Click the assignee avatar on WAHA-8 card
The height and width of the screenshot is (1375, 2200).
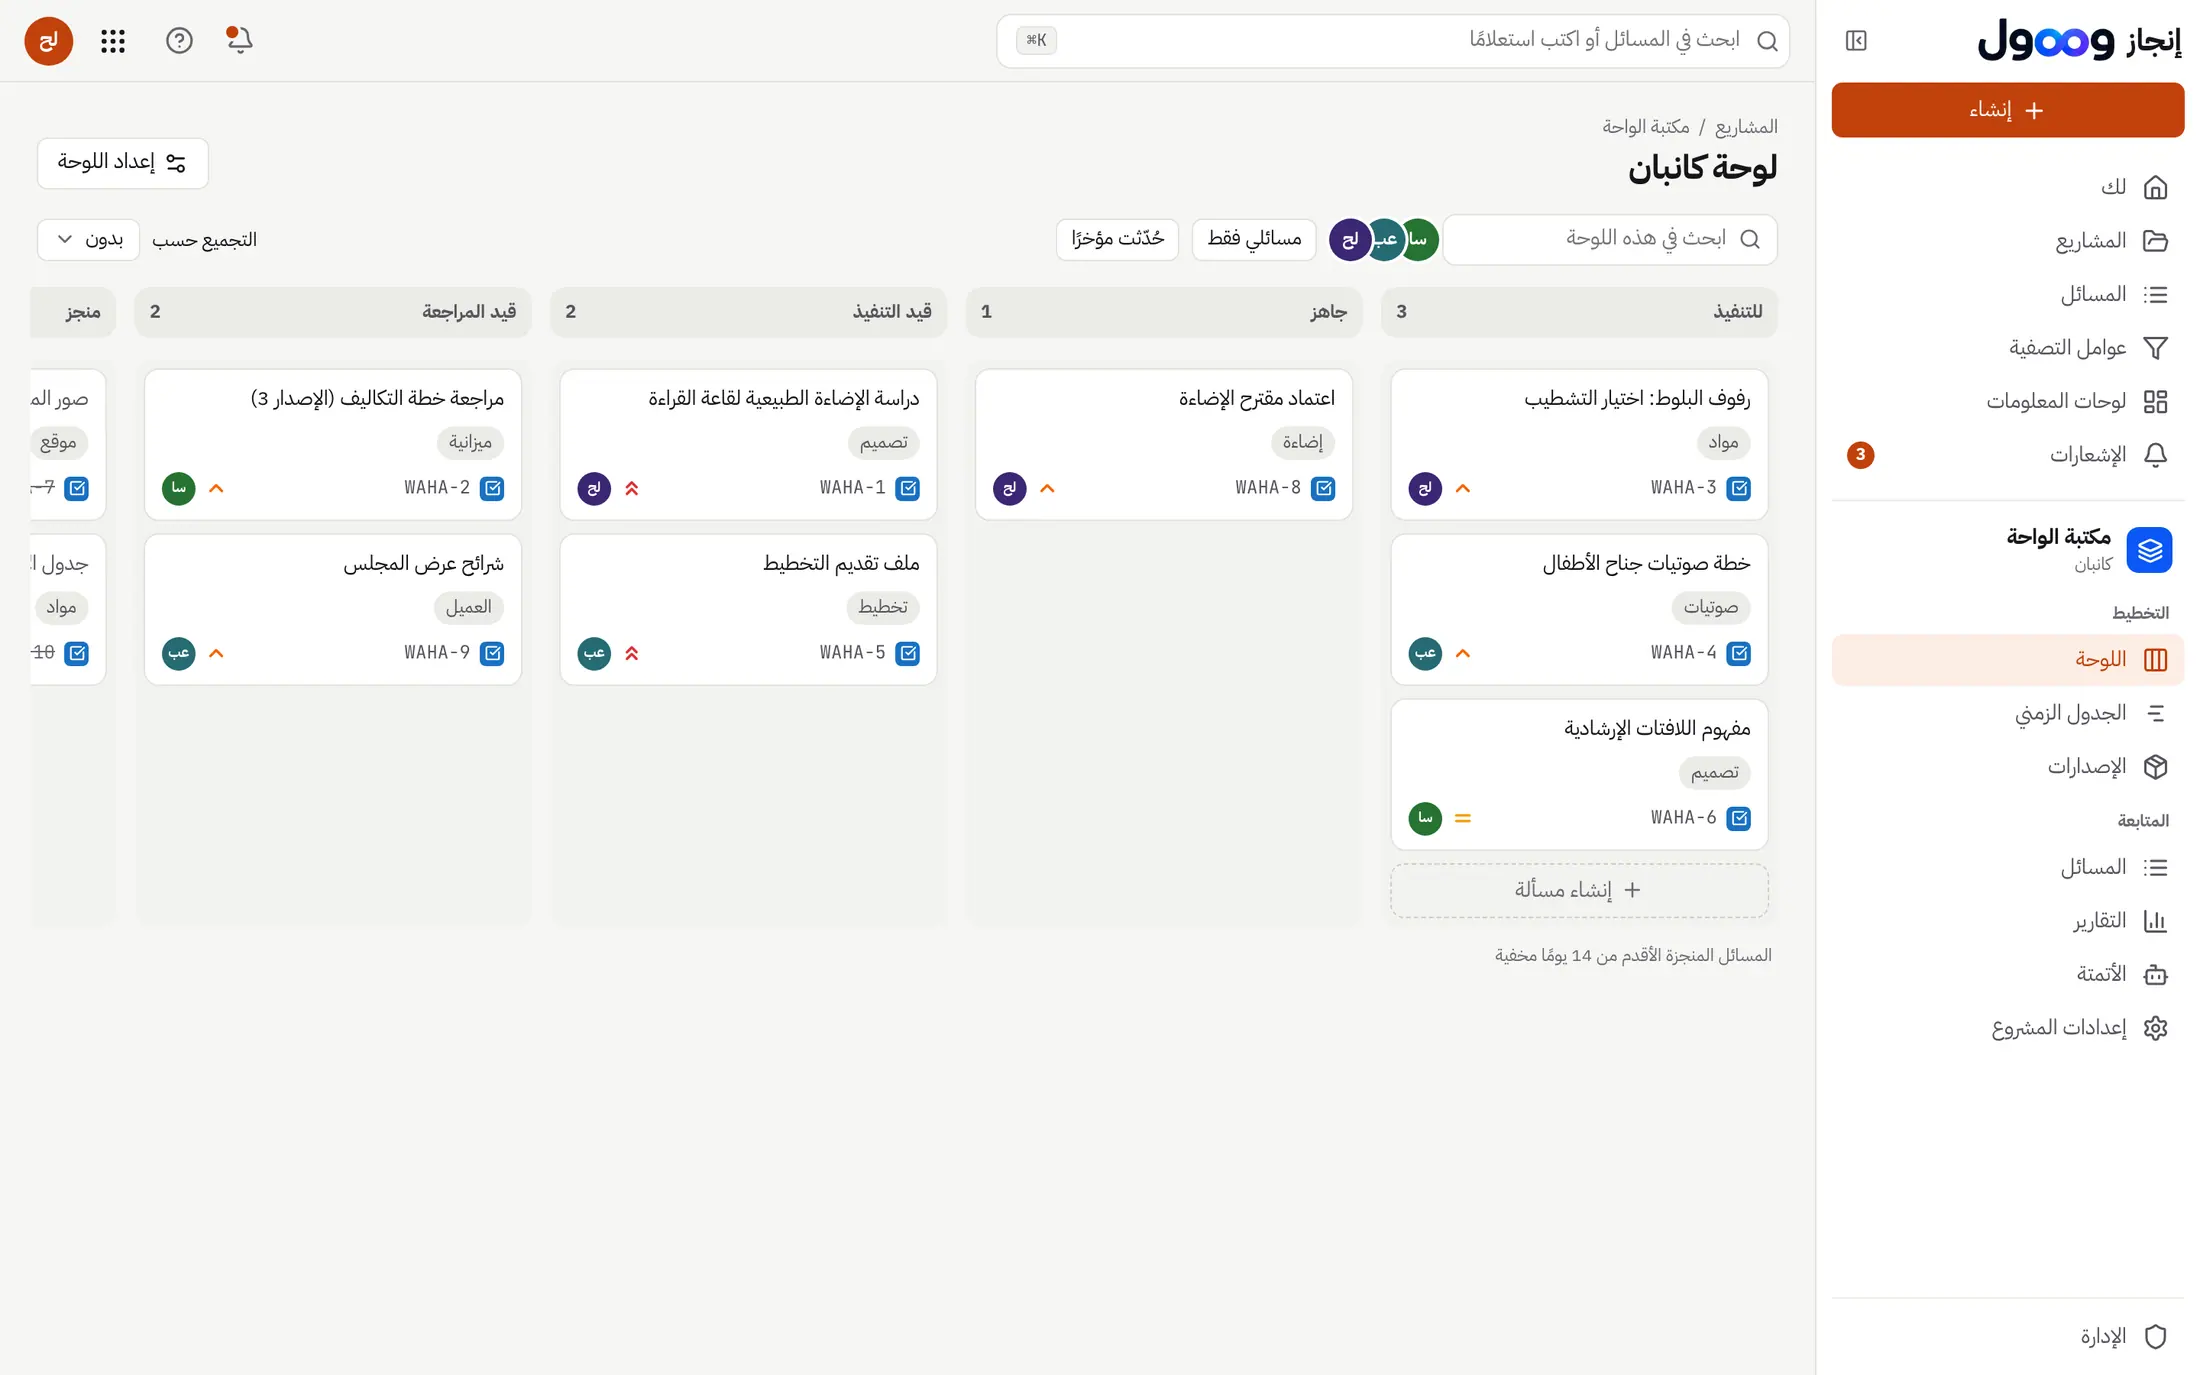click(1010, 488)
